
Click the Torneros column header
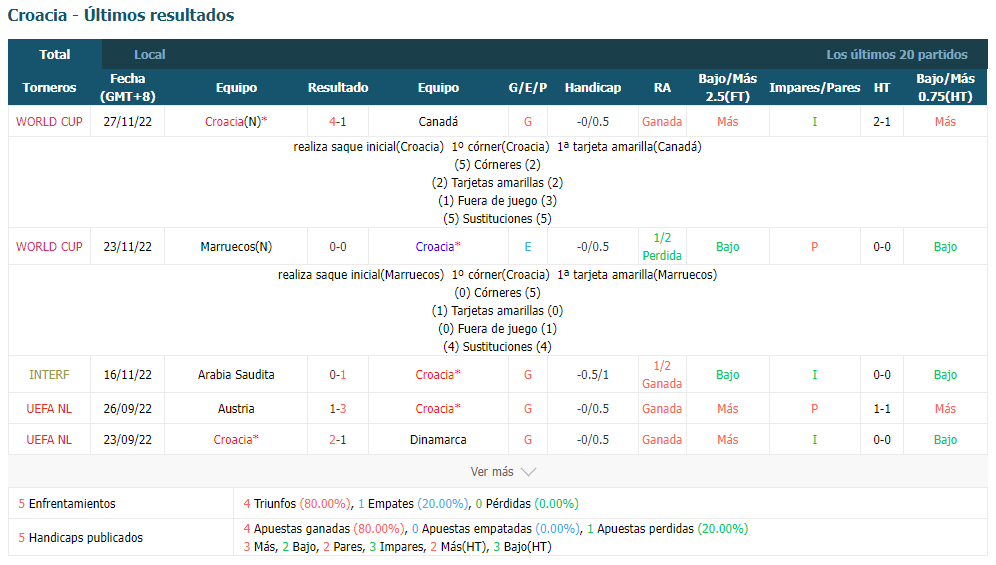(49, 88)
